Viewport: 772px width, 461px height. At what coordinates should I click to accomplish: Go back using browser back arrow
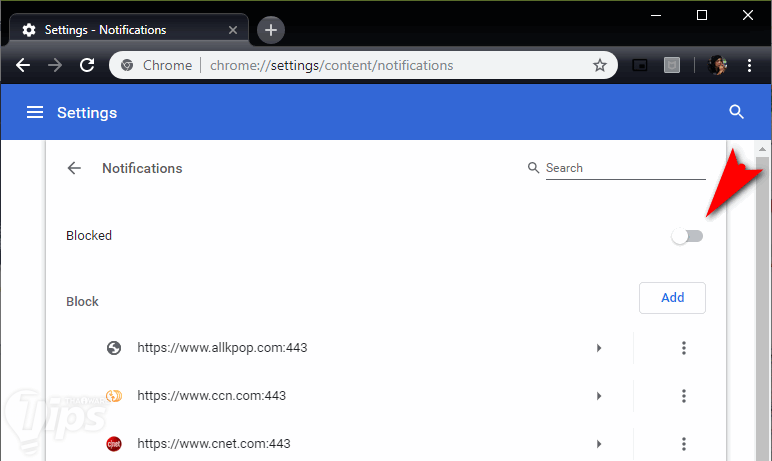point(23,65)
